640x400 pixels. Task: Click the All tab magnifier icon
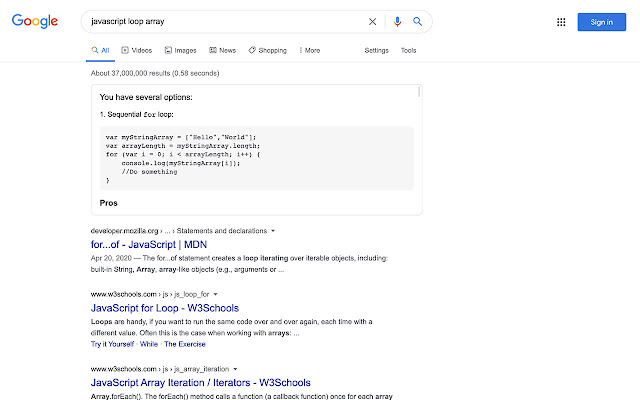95,50
